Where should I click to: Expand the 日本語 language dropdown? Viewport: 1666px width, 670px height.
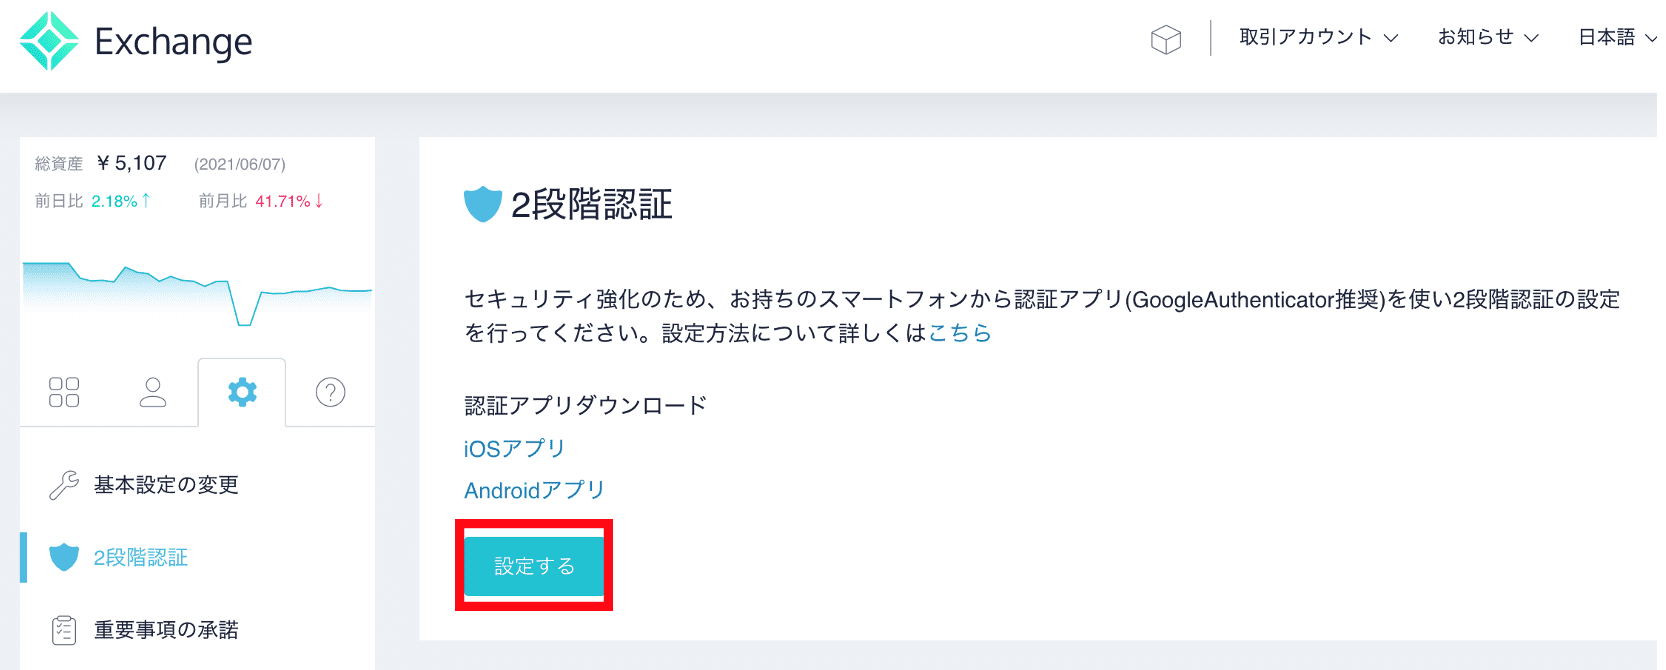click(x=1614, y=37)
